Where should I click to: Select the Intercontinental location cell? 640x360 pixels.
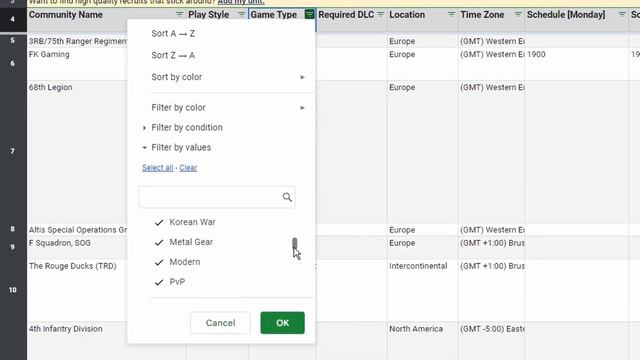click(422, 290)
